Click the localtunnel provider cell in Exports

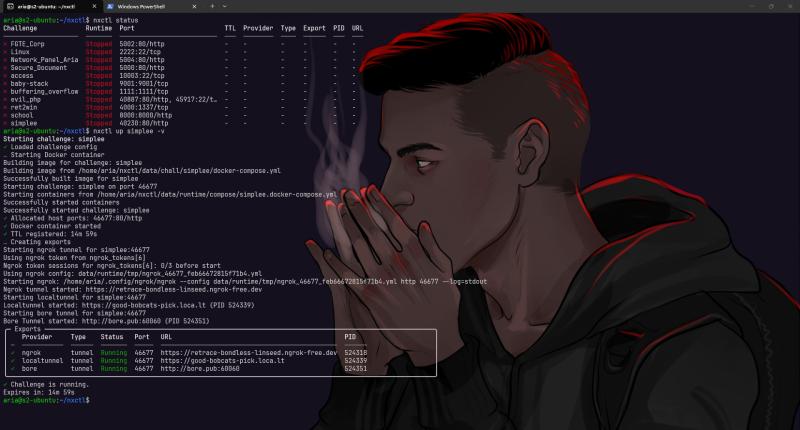pos(42,360)
